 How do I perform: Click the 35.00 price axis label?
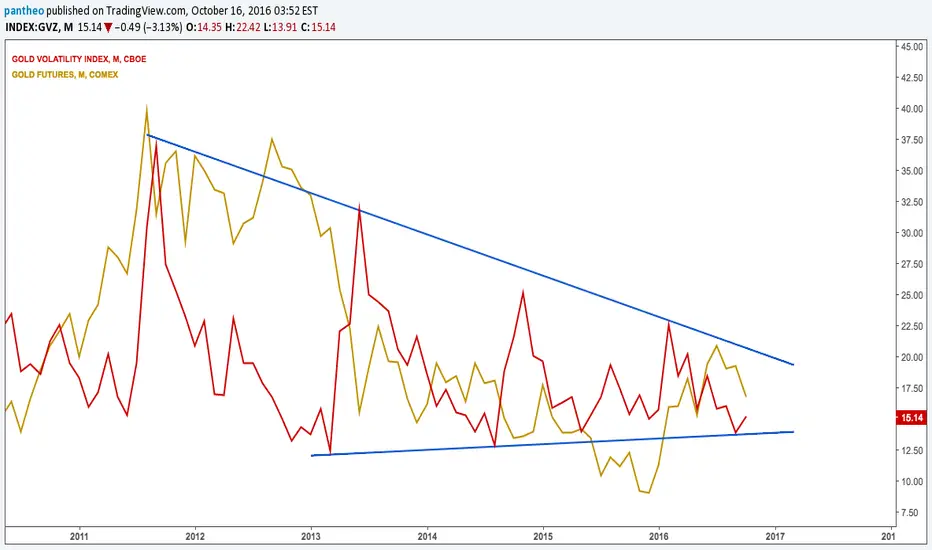pos(912,171)
